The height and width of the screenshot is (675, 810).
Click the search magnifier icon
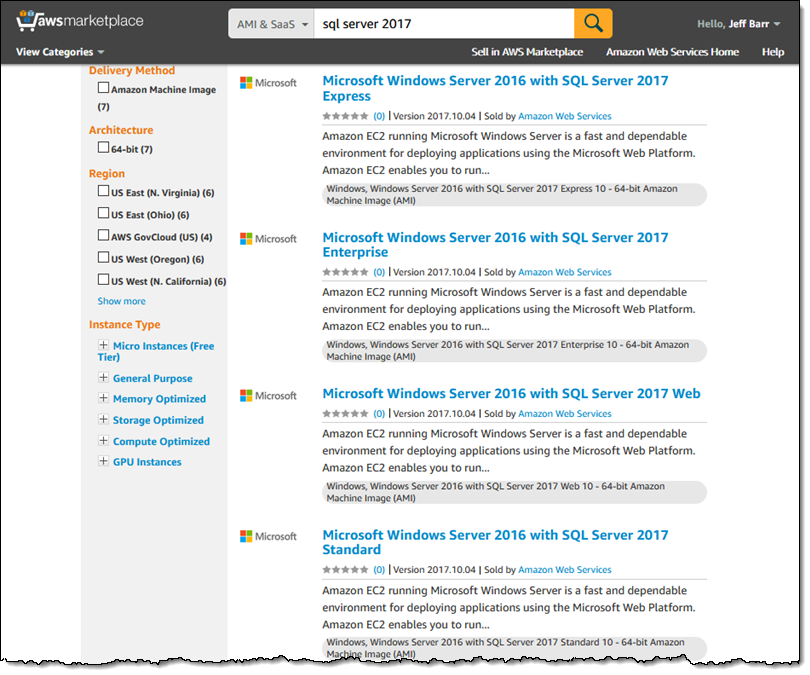coord(593,21)
